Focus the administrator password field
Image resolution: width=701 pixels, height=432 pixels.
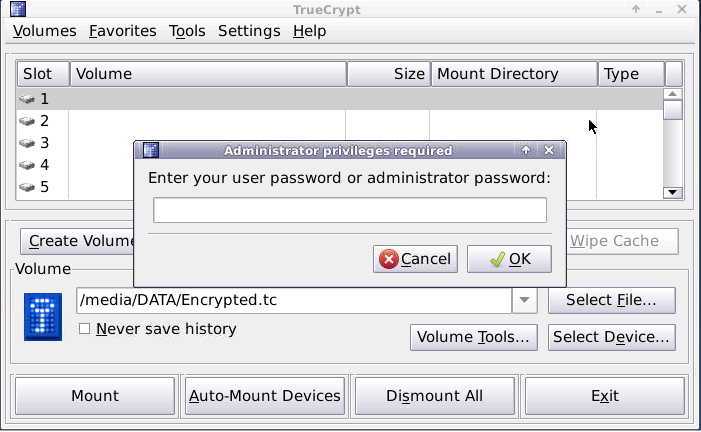point(349,210)
